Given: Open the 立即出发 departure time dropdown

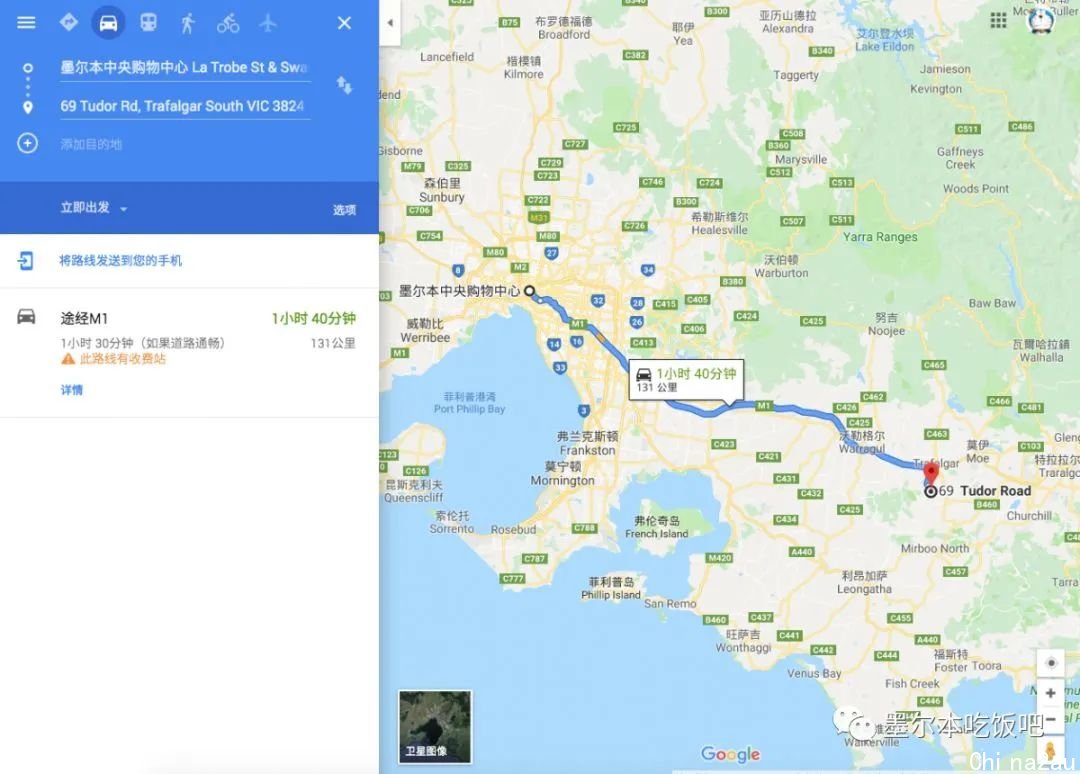Looking at the screenshot, I should pos(94,208).
